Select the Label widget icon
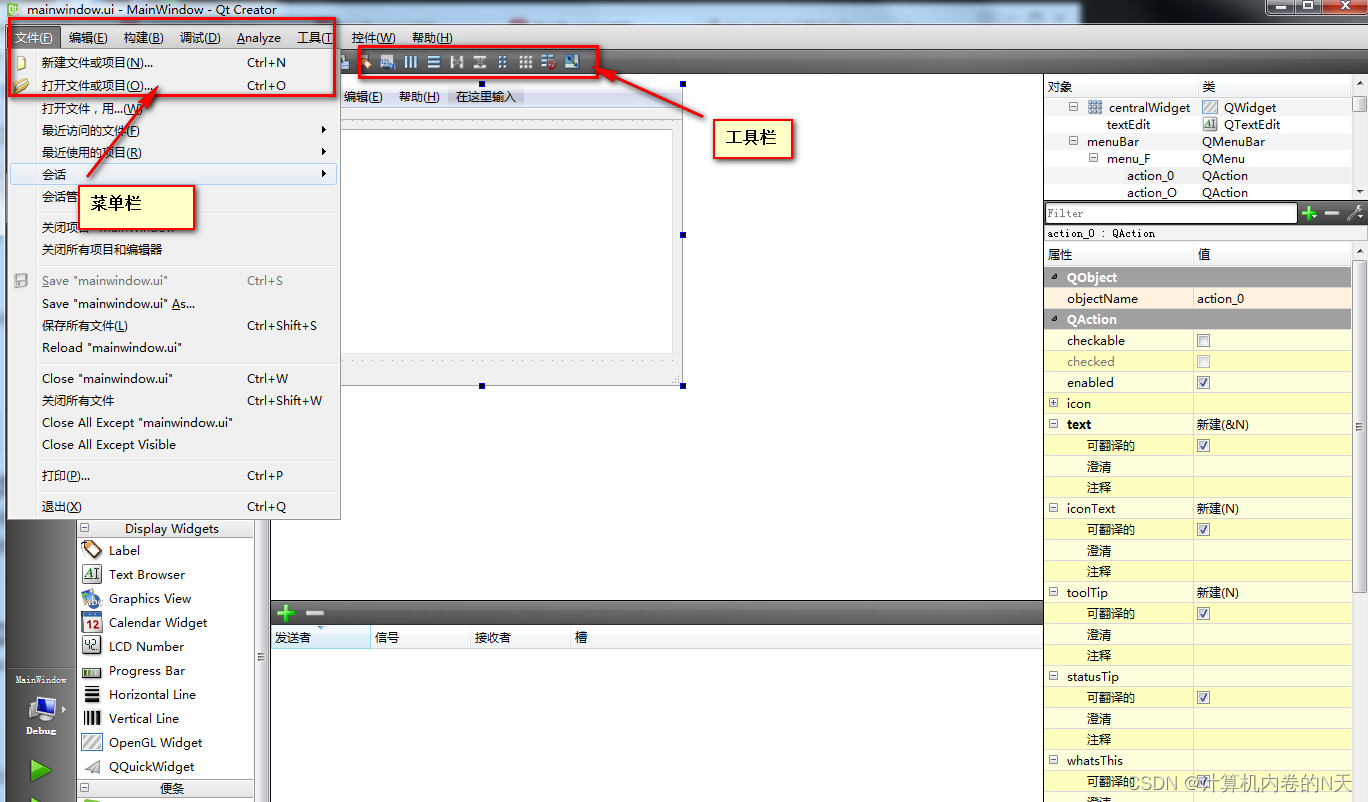Viewport: 1368px width, 802px height. coord(92,550)
